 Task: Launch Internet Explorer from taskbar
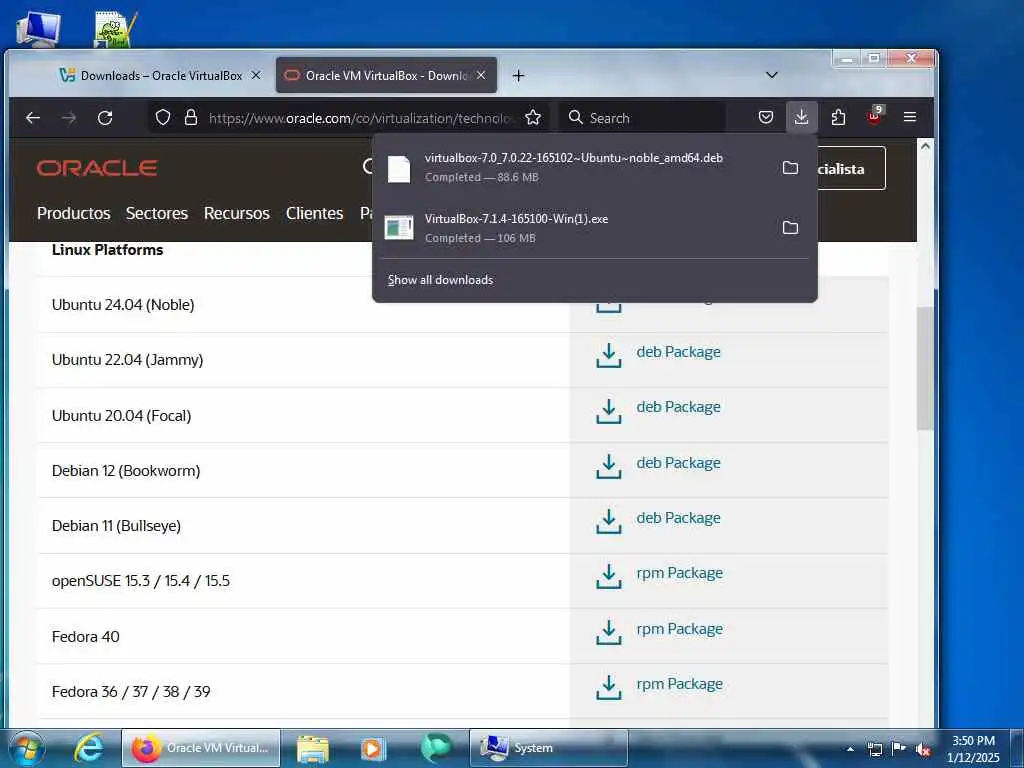pyautogui.click(x=88, y=748)
